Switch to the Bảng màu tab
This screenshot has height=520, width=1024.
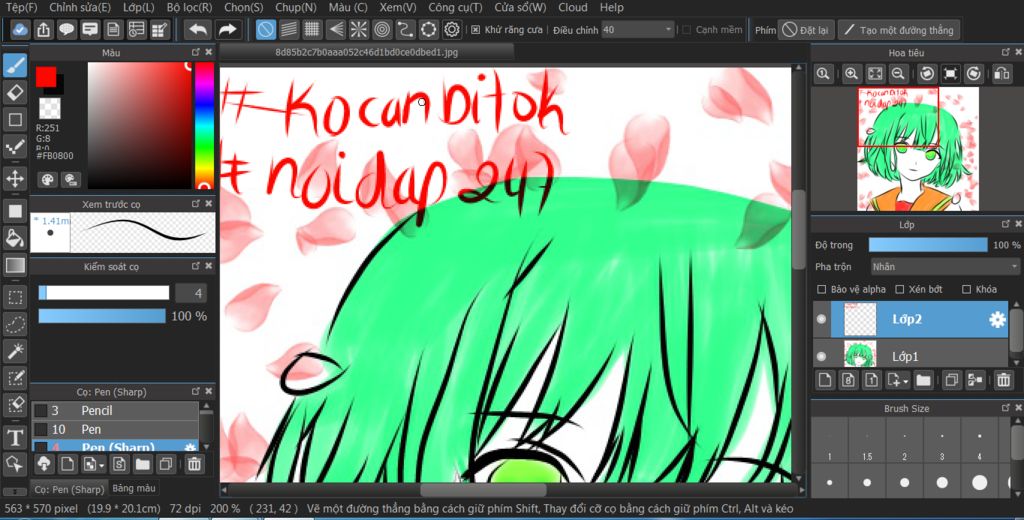(x=134, y=488)
